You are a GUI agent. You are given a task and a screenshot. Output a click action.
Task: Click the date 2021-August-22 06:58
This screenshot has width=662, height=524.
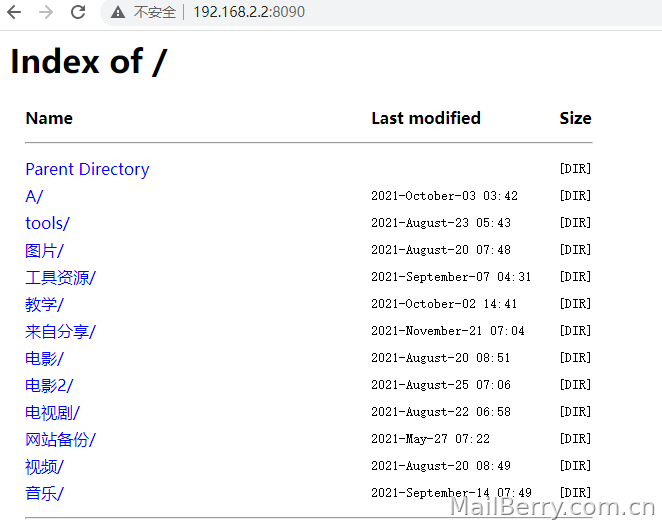coord(441,412)
